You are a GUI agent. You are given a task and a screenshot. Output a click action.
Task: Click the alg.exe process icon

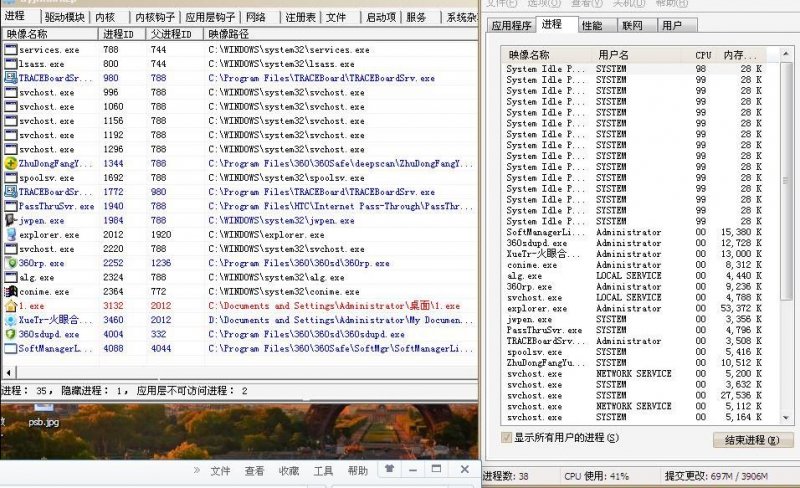[x=11, y=277]
